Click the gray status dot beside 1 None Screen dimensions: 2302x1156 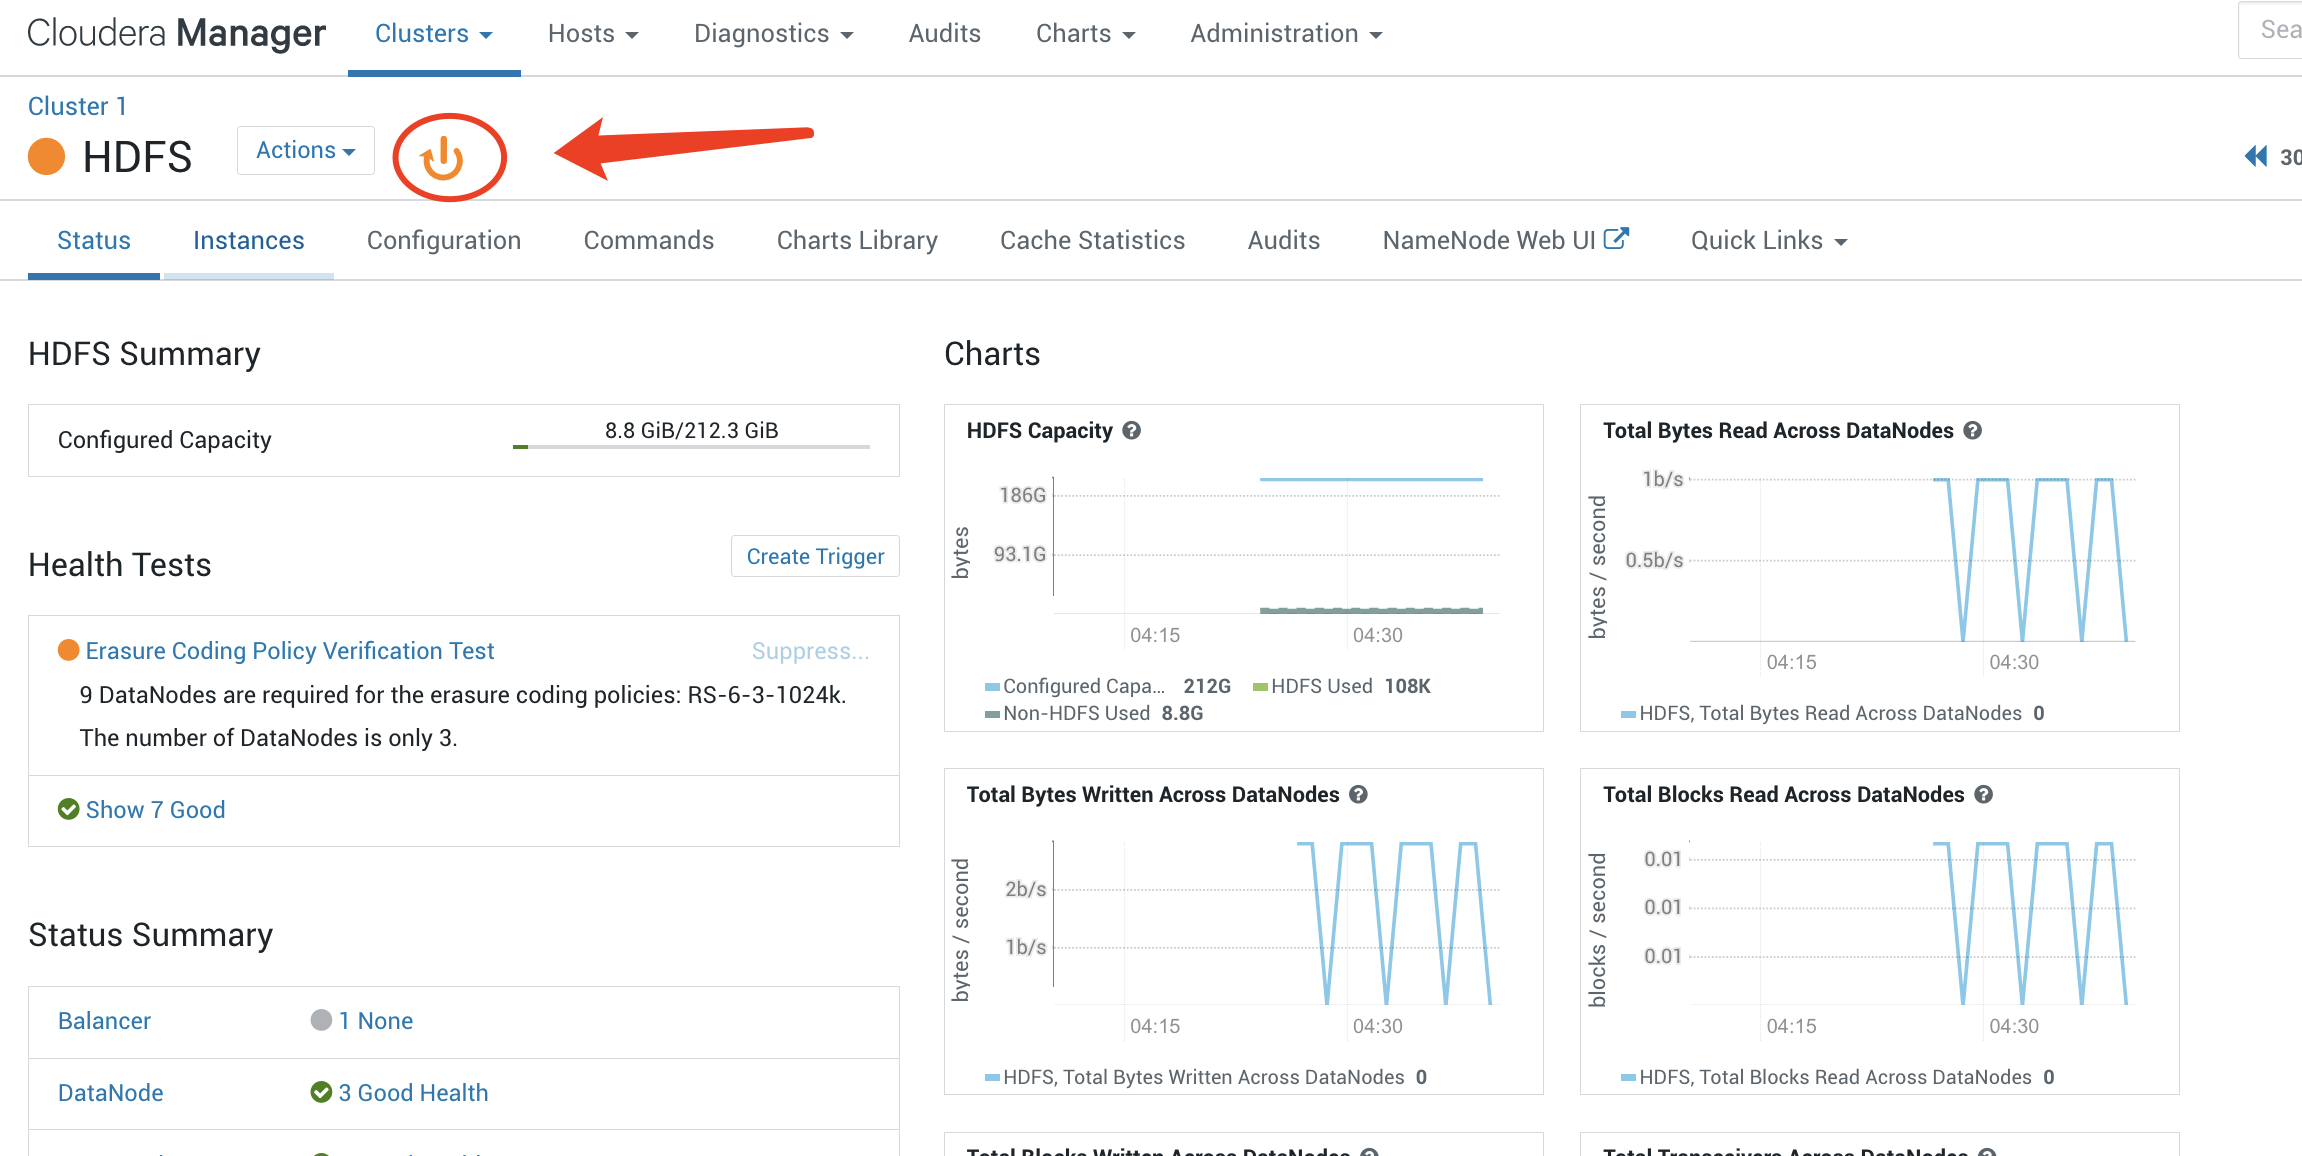(x=321, y=1020)
